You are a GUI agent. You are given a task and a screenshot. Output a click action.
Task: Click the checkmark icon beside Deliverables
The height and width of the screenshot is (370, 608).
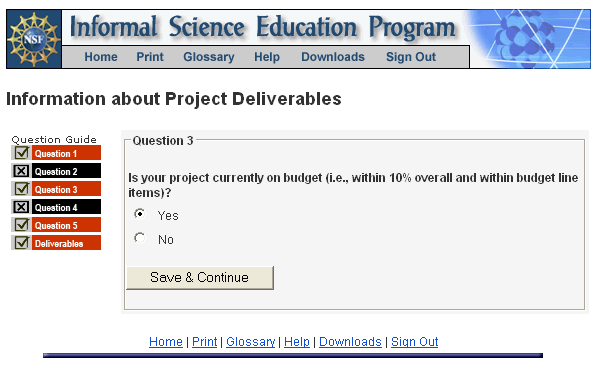pos(22,243)
